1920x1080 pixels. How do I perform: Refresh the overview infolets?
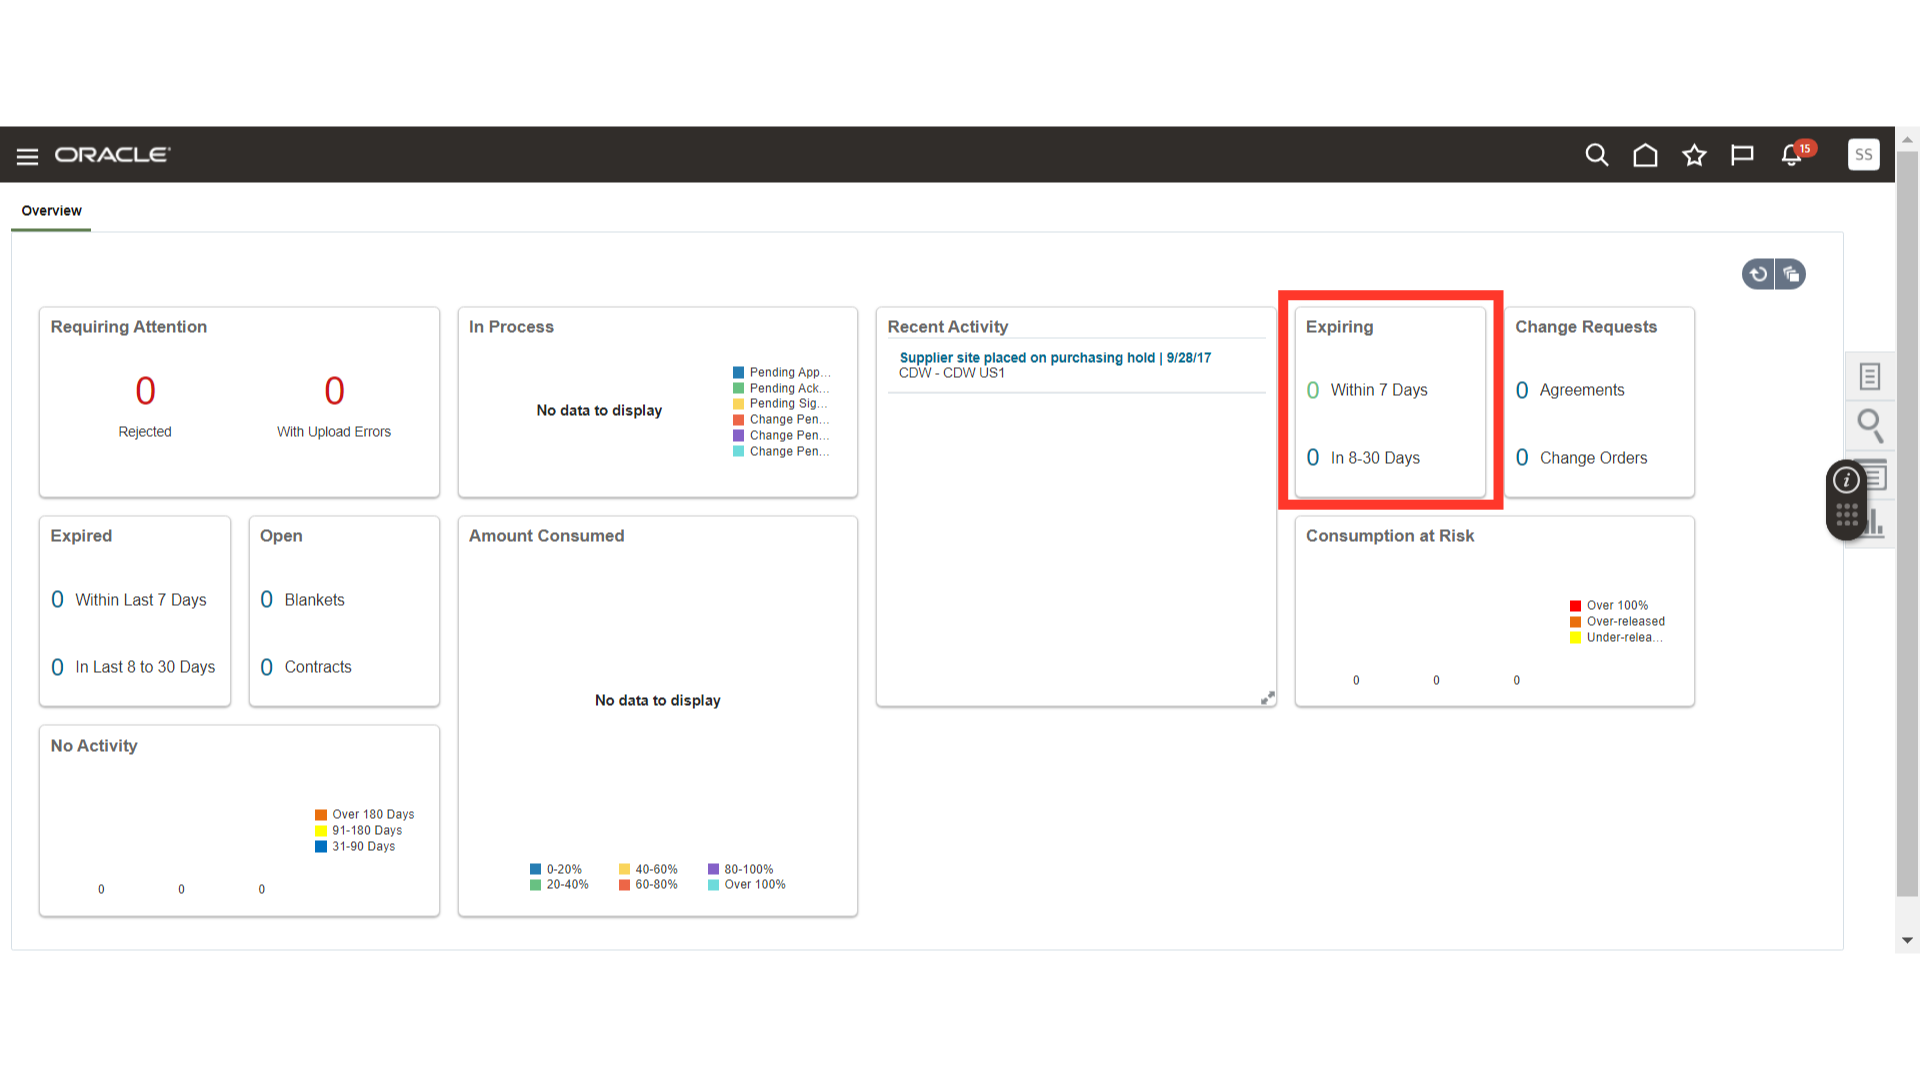(x=1758, y=274)
